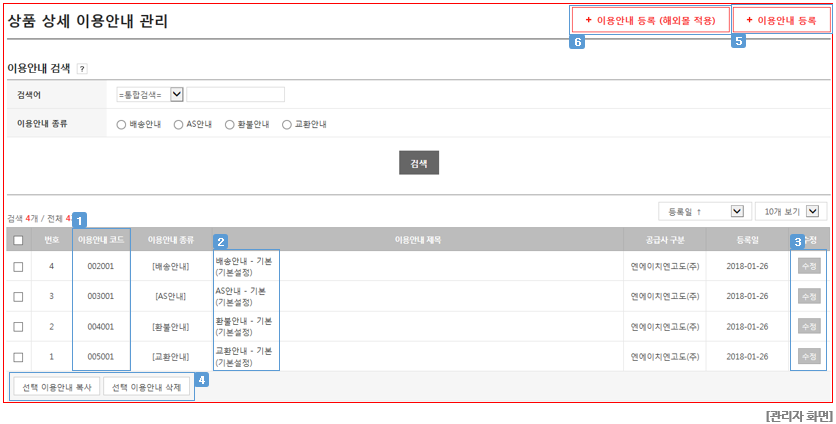Click the search keyword input field
The image size is (836, 424).
point(235,94)
